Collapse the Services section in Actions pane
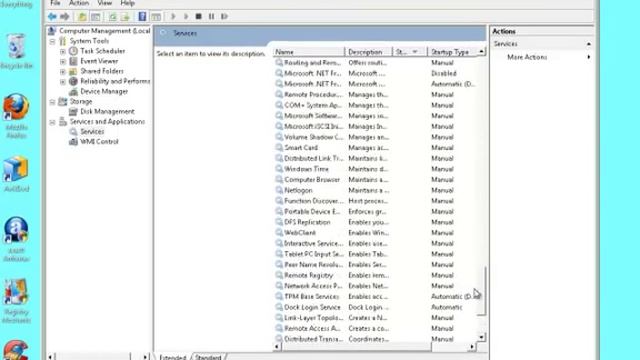This screenshot has height=360, width=640. (x=589, y=44)
